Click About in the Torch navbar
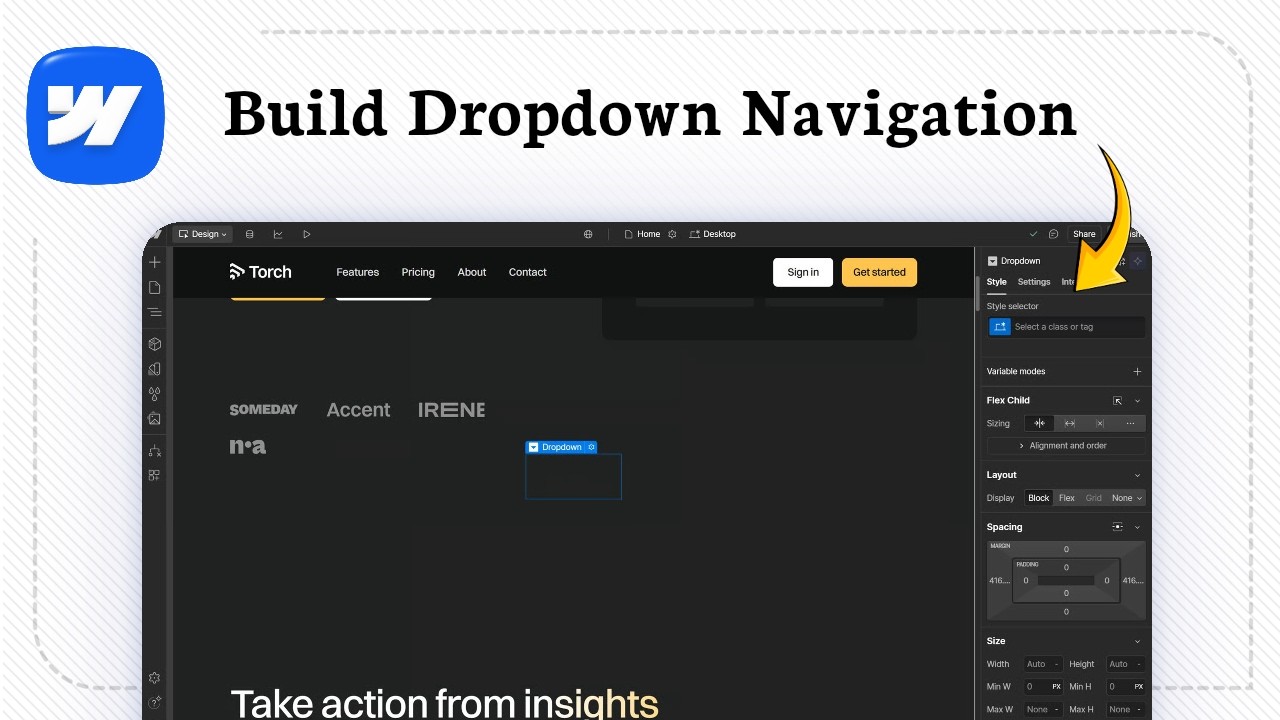This screenshot has width=1280, height=720. click(472, 272)
